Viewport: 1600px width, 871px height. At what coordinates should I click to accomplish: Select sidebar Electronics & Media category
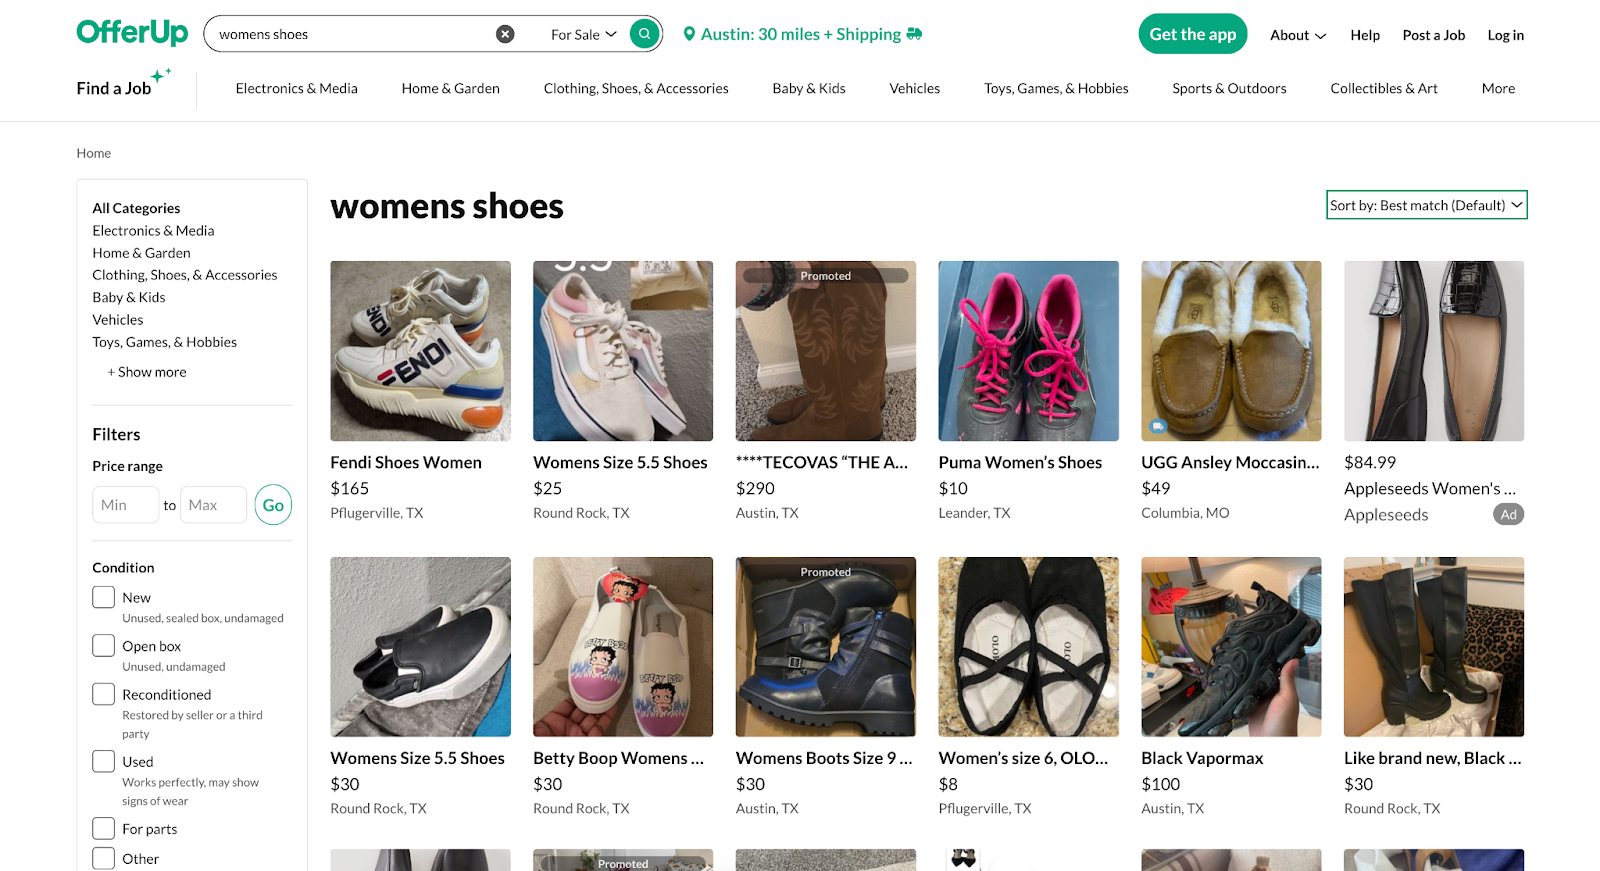(153, 230)
